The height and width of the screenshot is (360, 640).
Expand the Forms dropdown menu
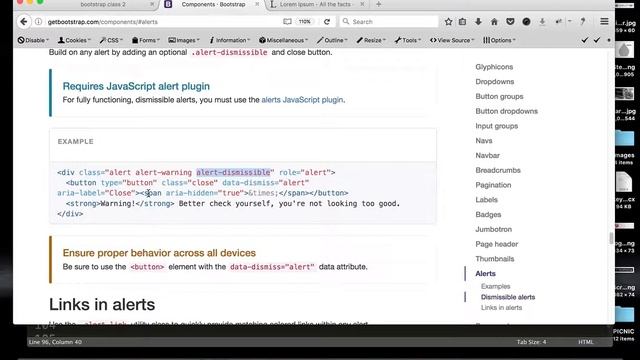[146, 40]
